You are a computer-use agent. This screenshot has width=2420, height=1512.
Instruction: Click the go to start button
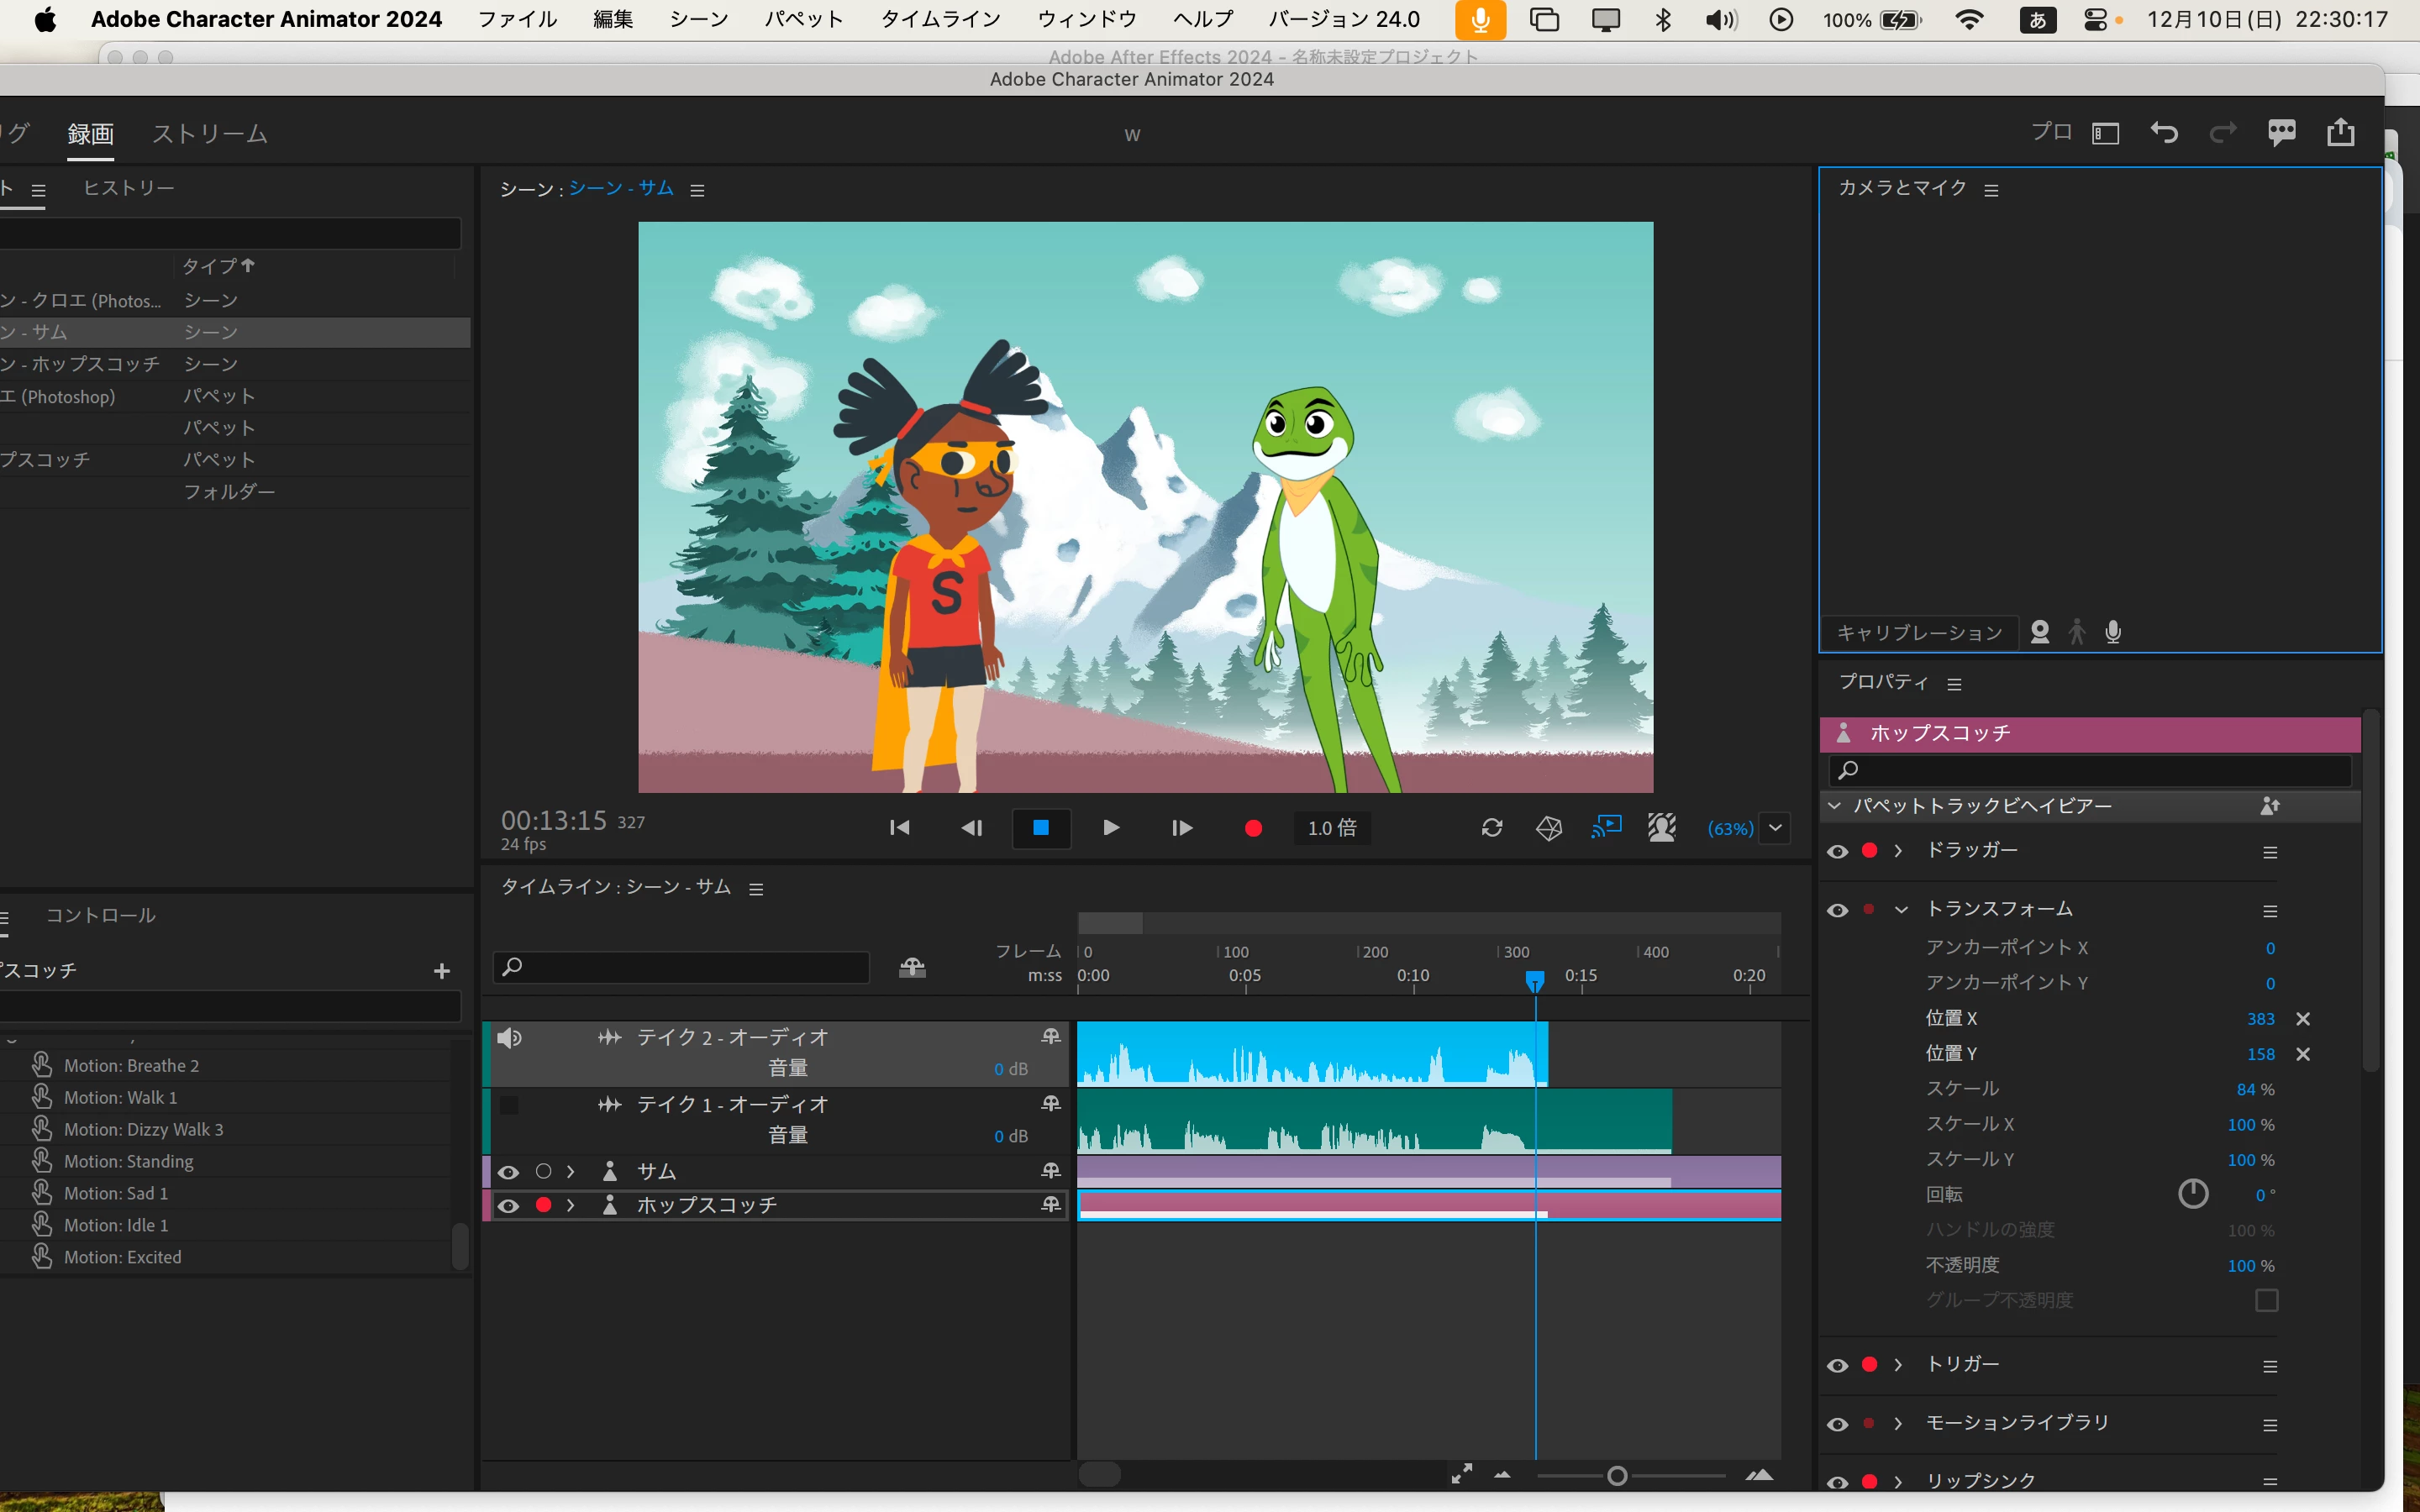899,828
